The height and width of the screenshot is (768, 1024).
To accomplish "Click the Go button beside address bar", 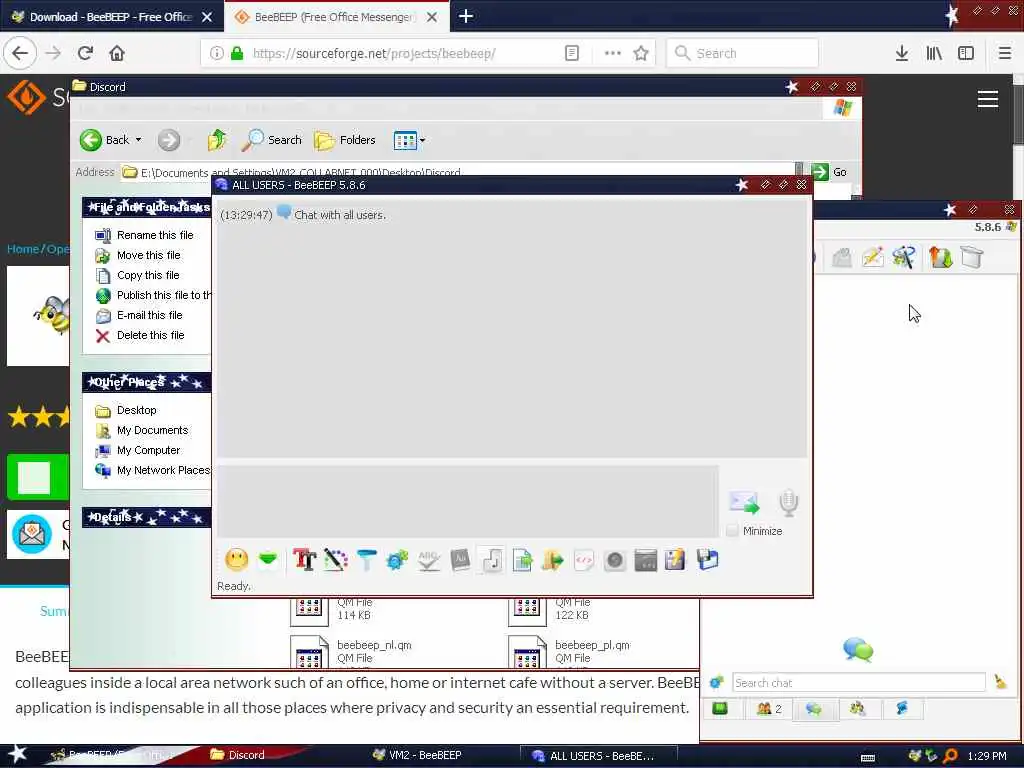I will tap(829, 172).
